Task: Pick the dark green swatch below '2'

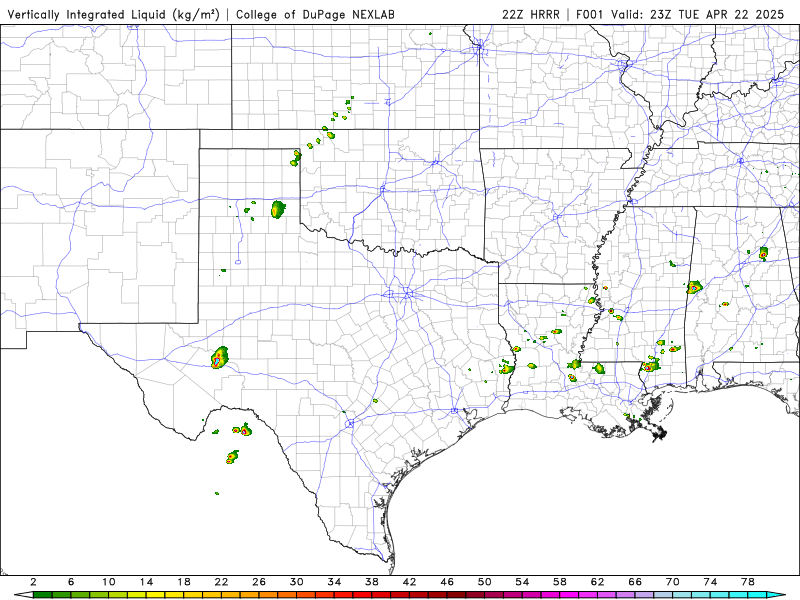Action: pos(43,595)
